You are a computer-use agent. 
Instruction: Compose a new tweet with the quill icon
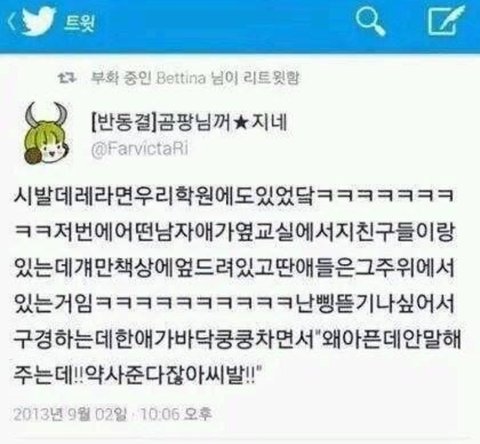tap(446, 21)
